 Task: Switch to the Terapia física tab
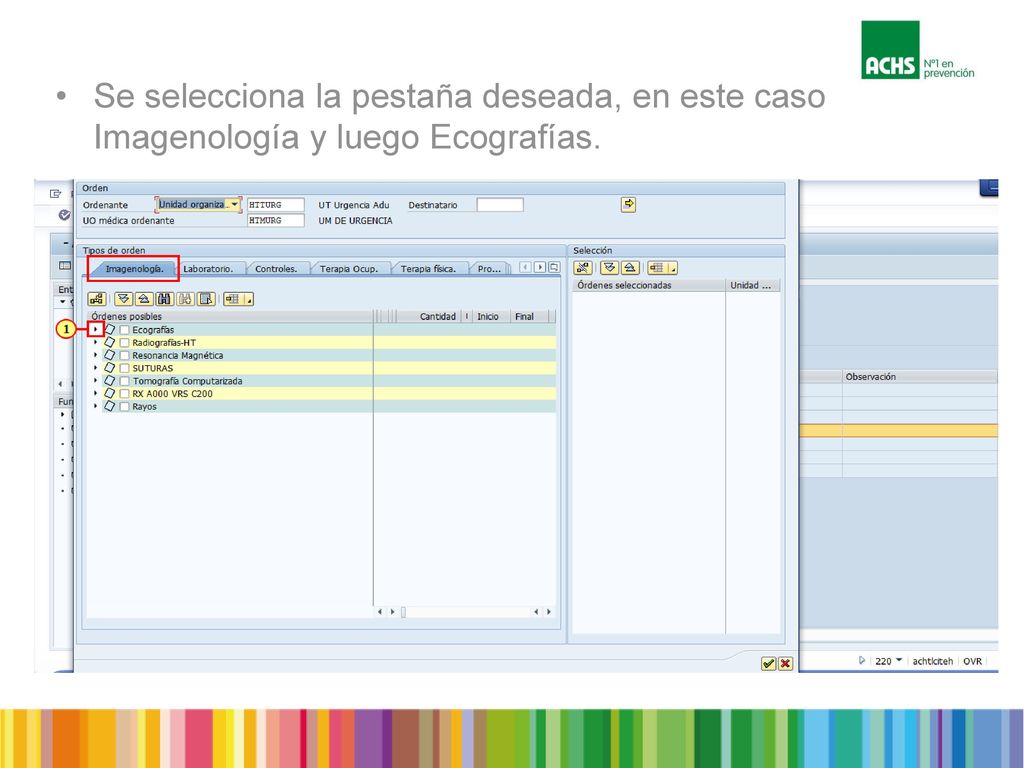(x=428, y=268)
